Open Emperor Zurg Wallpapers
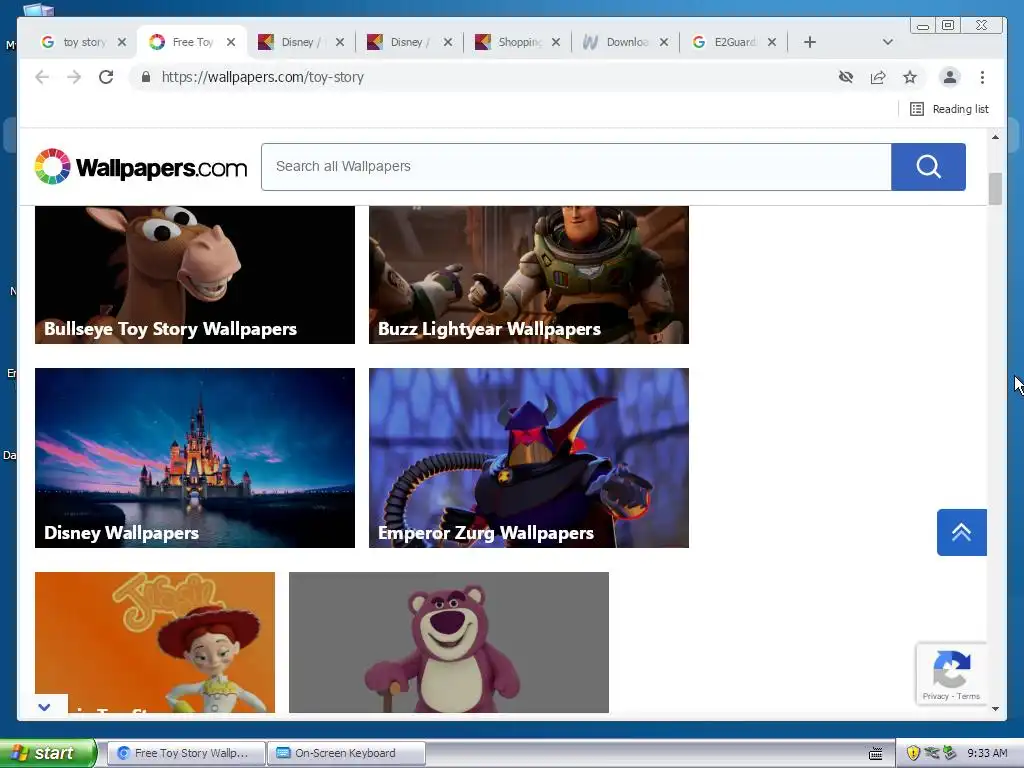The width and height of the screenshot is (1024, 768). tap(528, 458)
